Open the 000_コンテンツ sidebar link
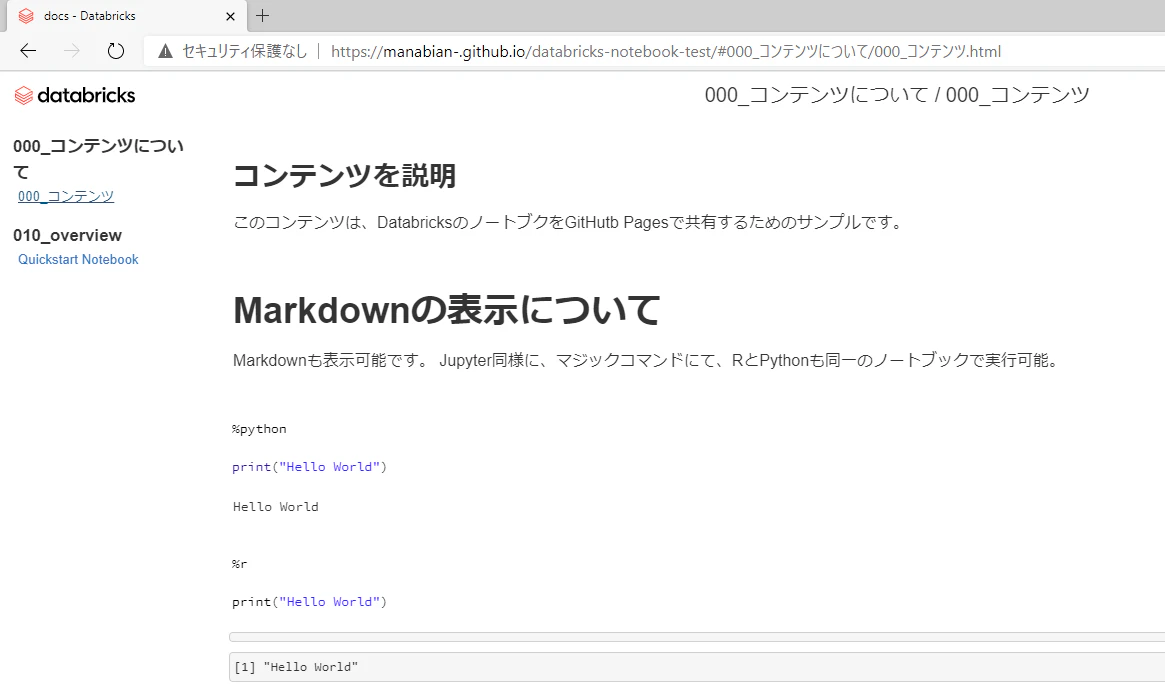This screenshot has width=1165, height=686. (x=66, y=196)
